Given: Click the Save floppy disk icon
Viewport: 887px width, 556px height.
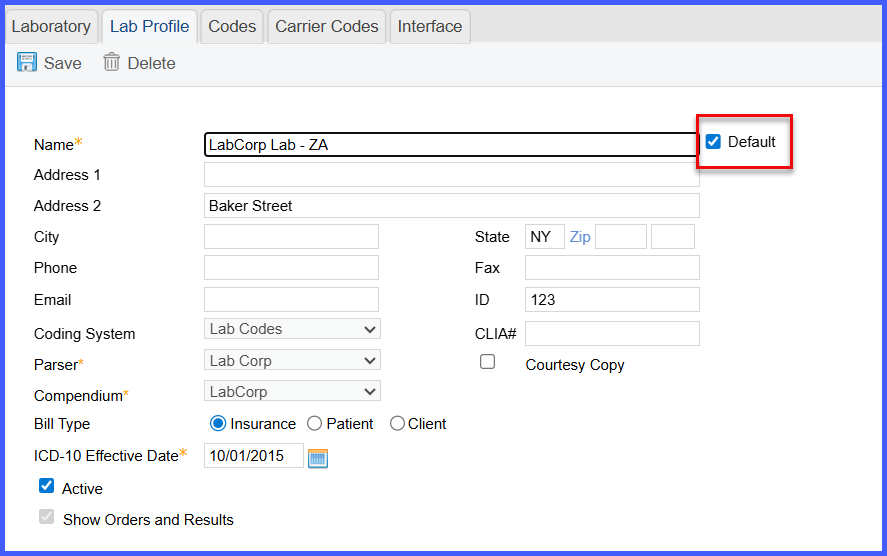Looking at the screenshot, I should point(27,62).
